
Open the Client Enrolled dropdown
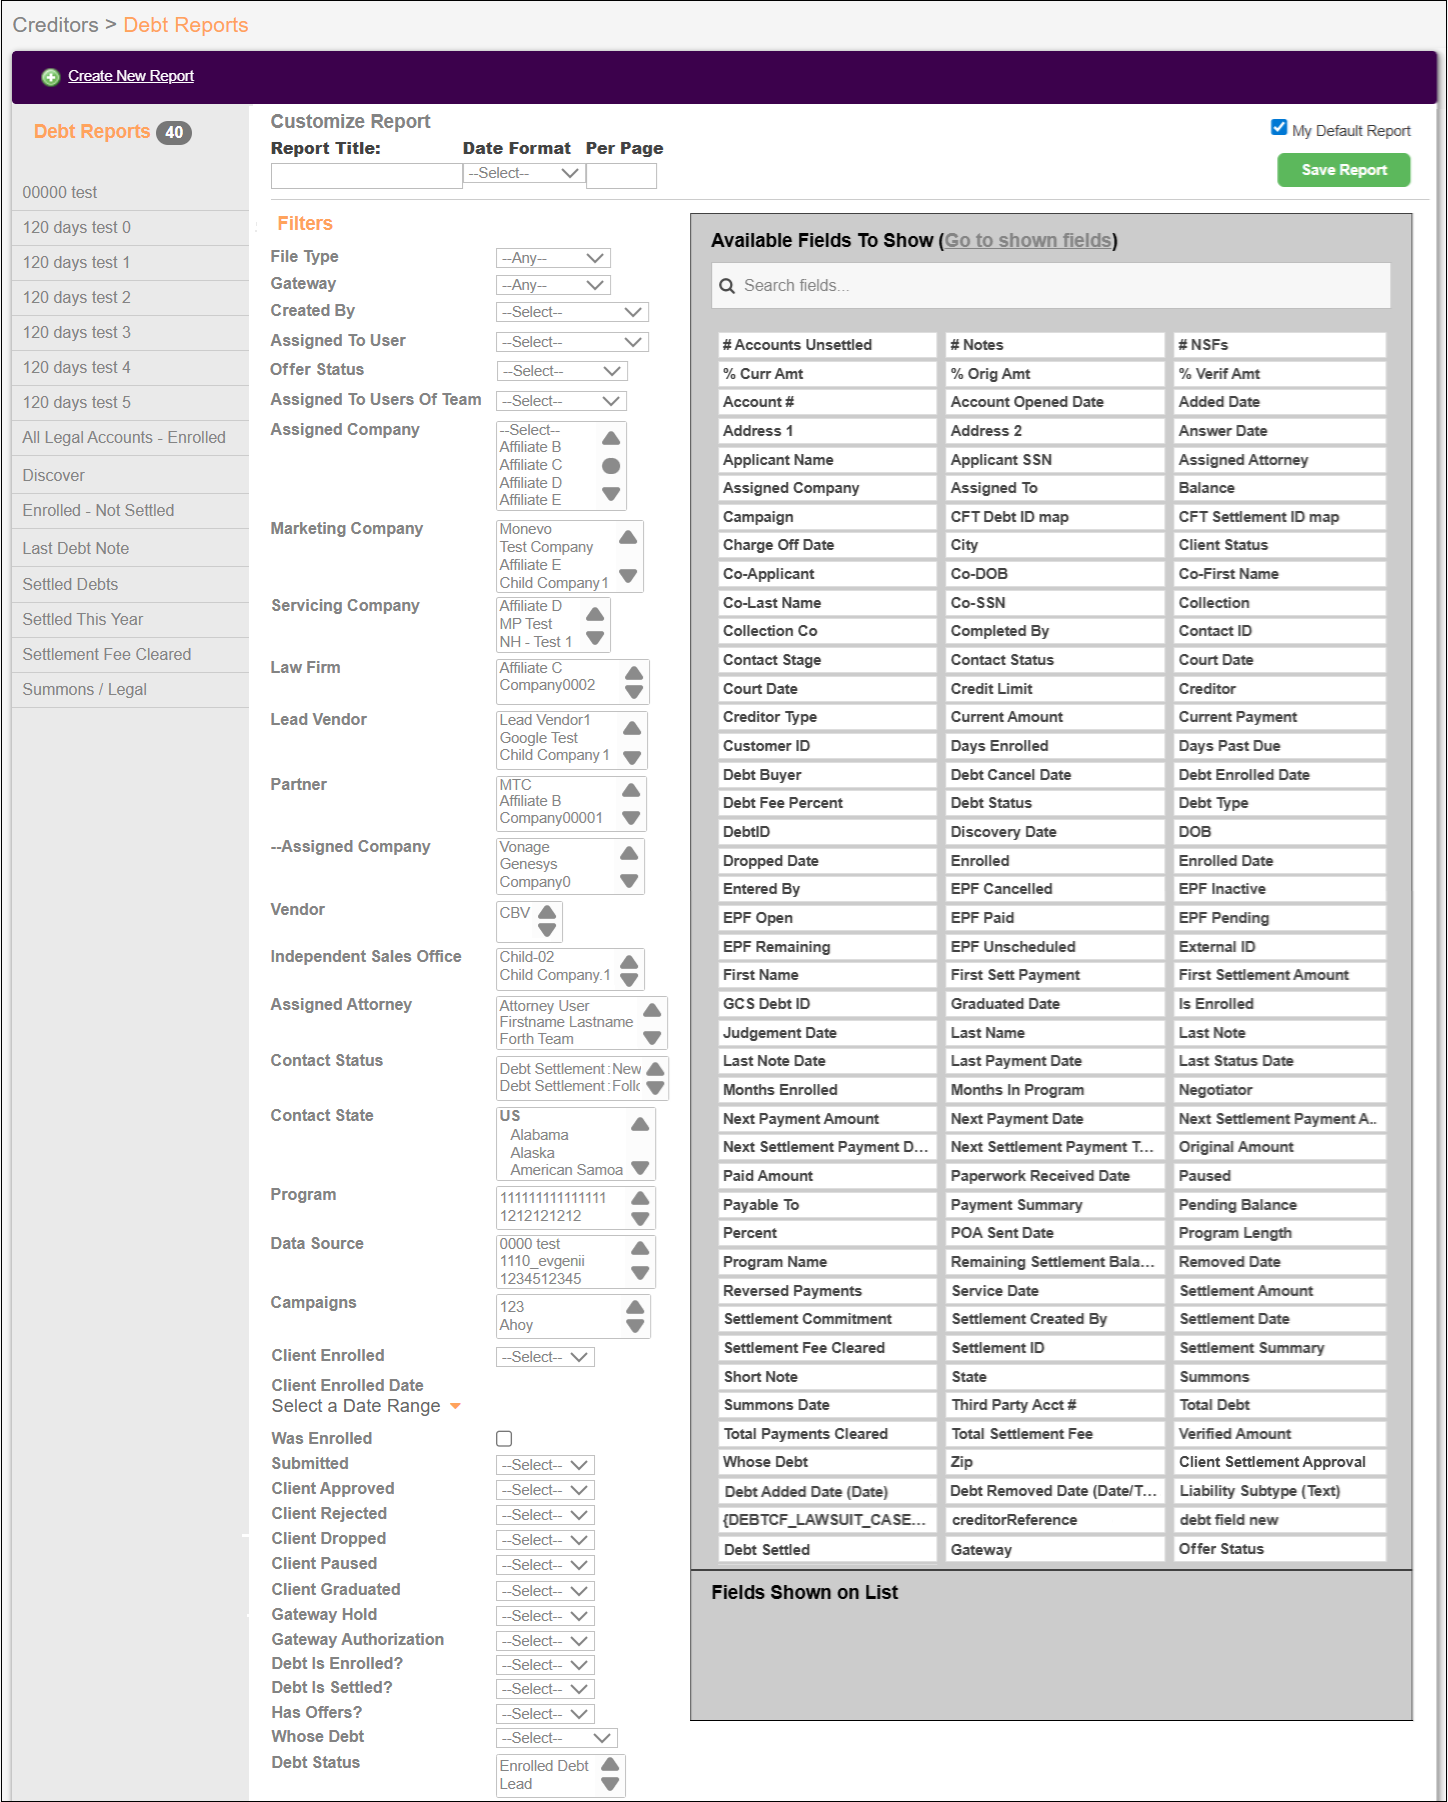click(546, 1358)
